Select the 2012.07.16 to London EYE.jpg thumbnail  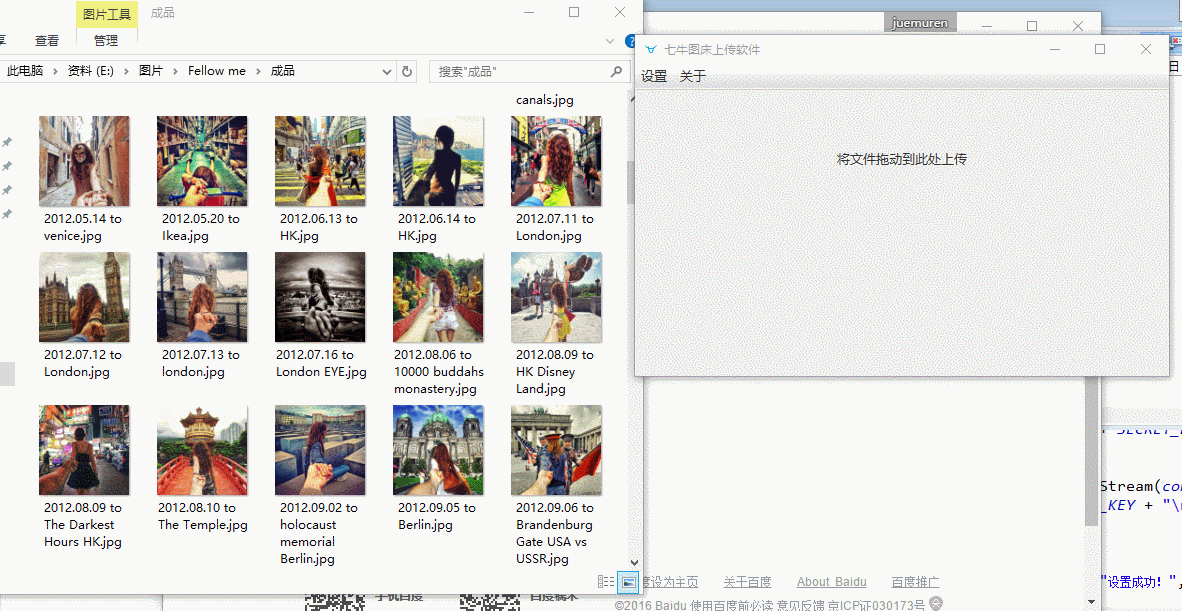point(320,297)
